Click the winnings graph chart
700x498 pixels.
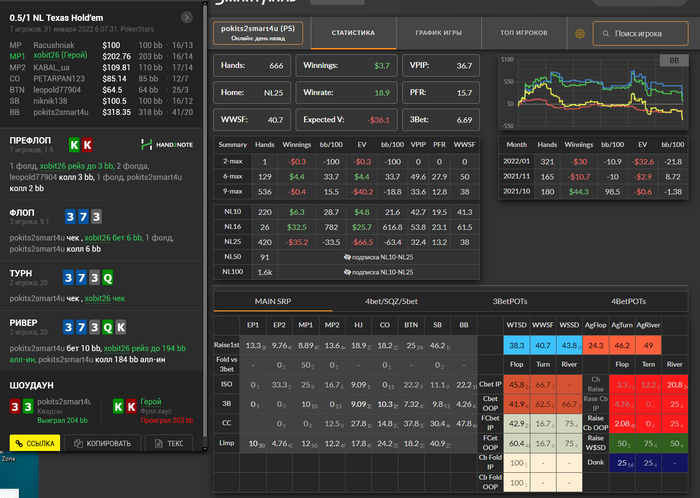(x=593, y=92)
